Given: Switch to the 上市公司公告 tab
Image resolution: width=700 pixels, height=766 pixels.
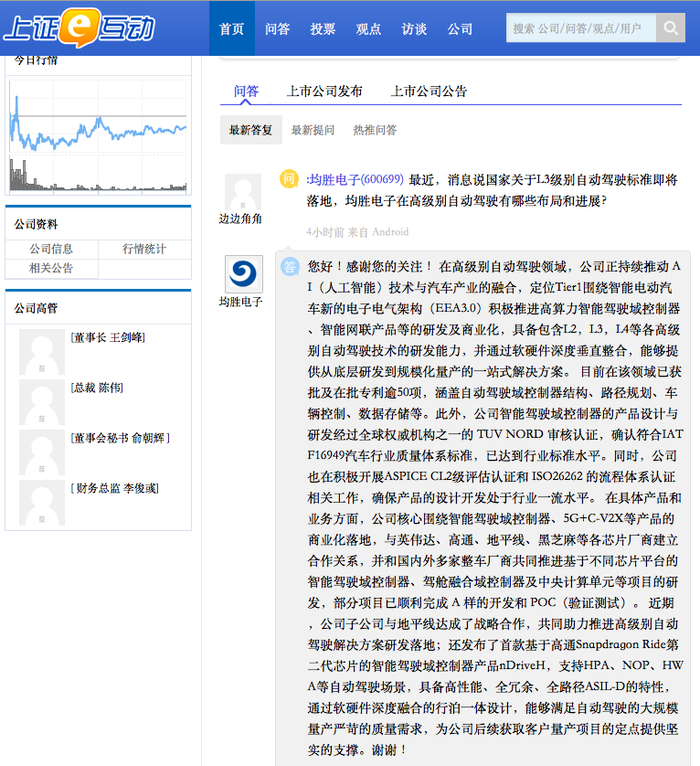Looking at the screenshot, I should tap(429, 91).
